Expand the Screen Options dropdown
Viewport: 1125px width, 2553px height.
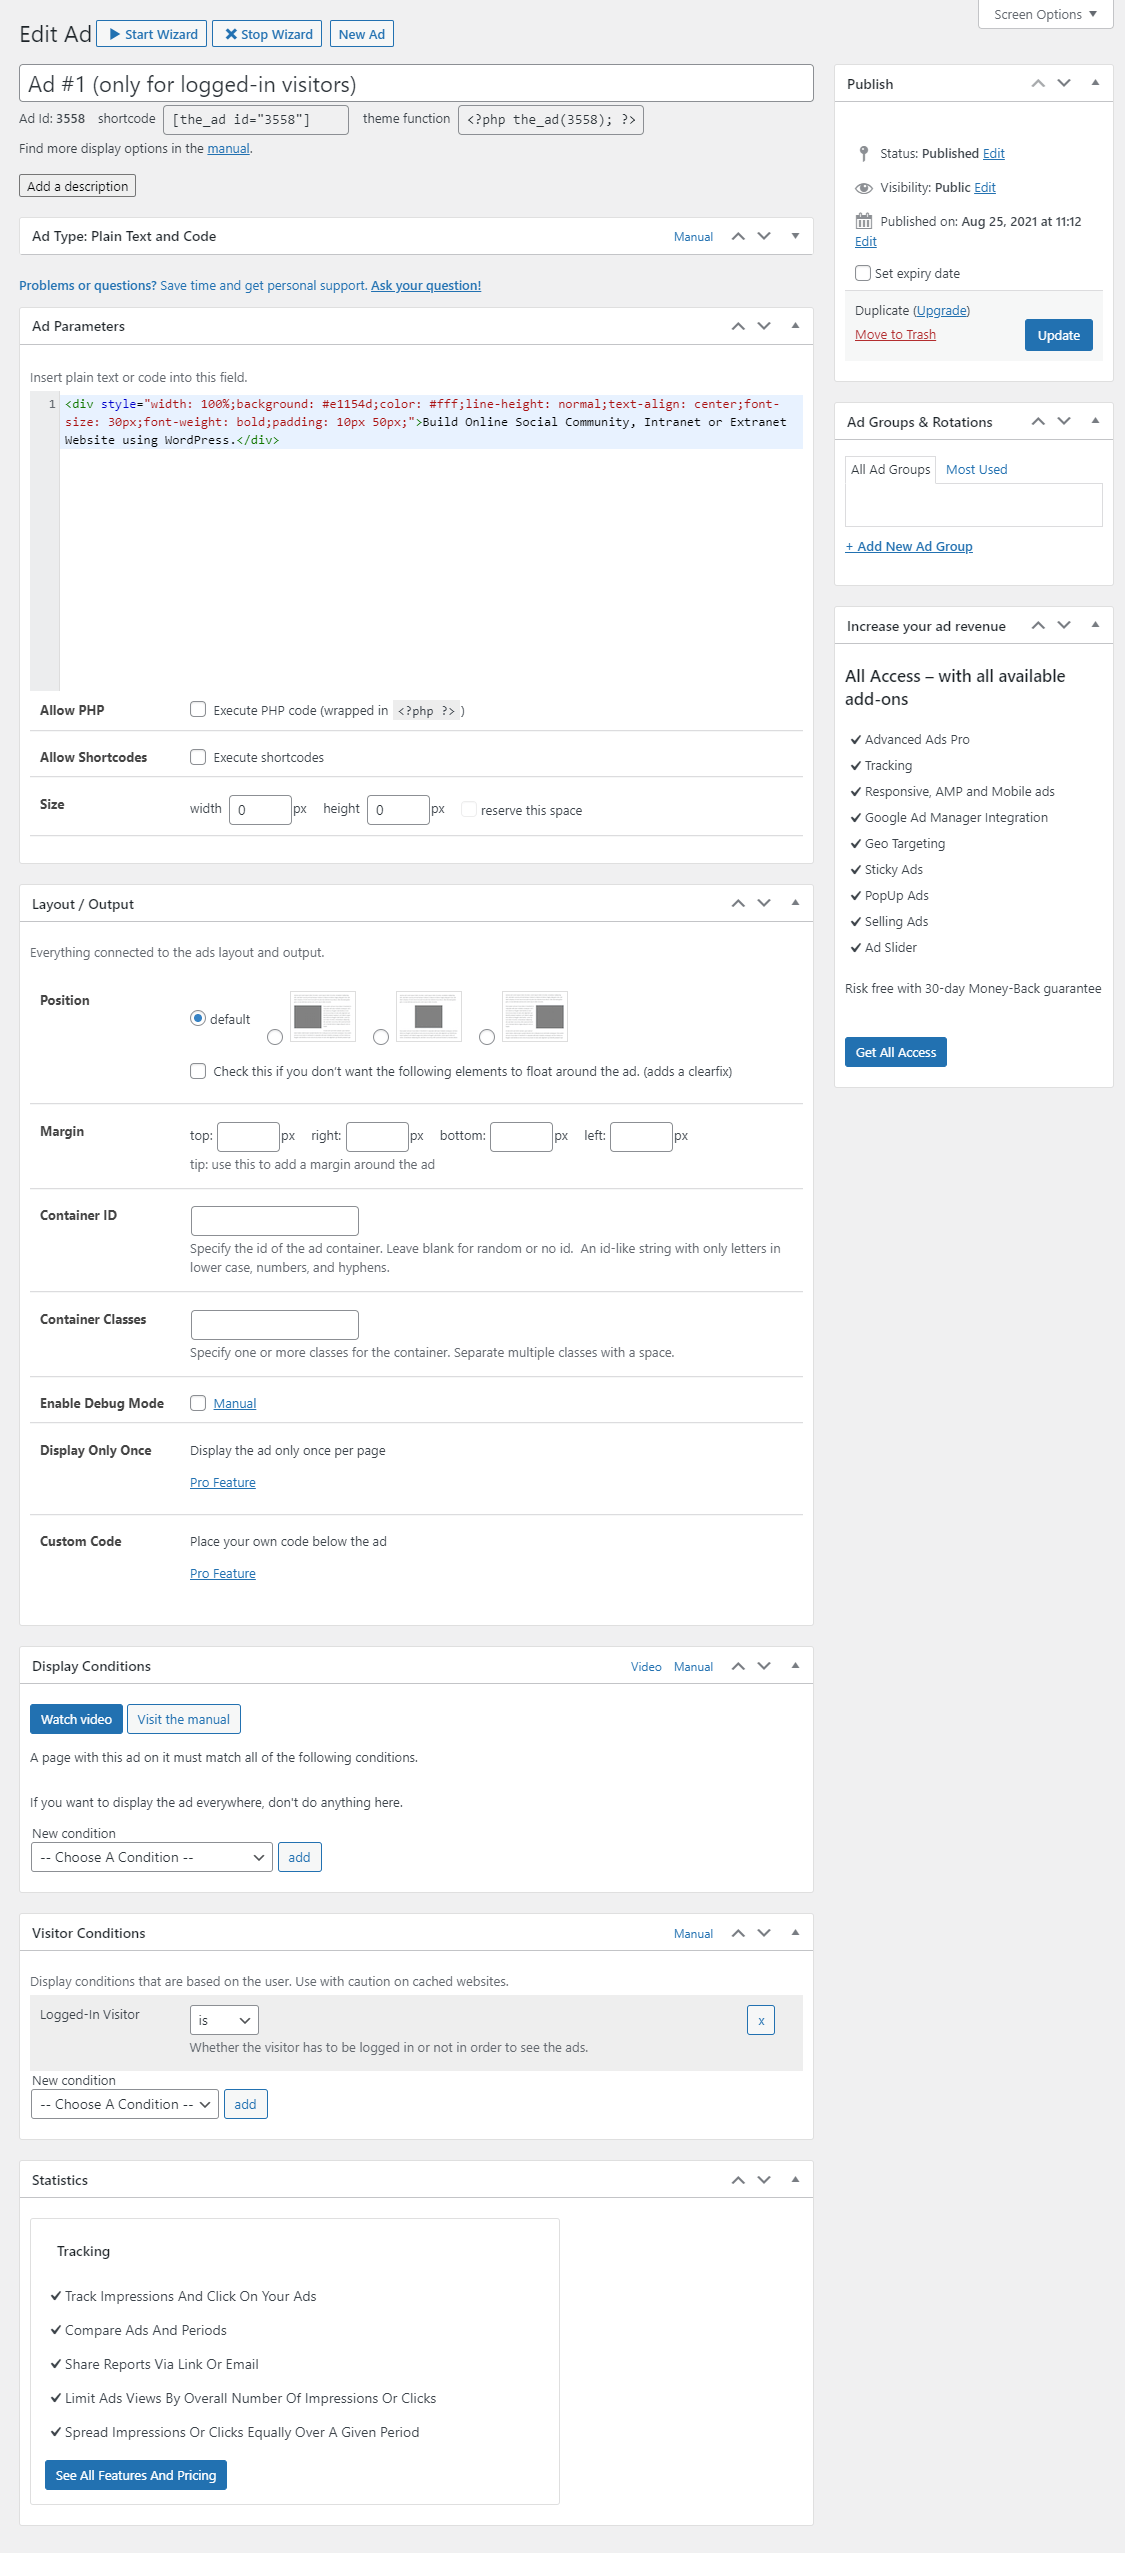pyautogui.click(x=1044, y=14)
